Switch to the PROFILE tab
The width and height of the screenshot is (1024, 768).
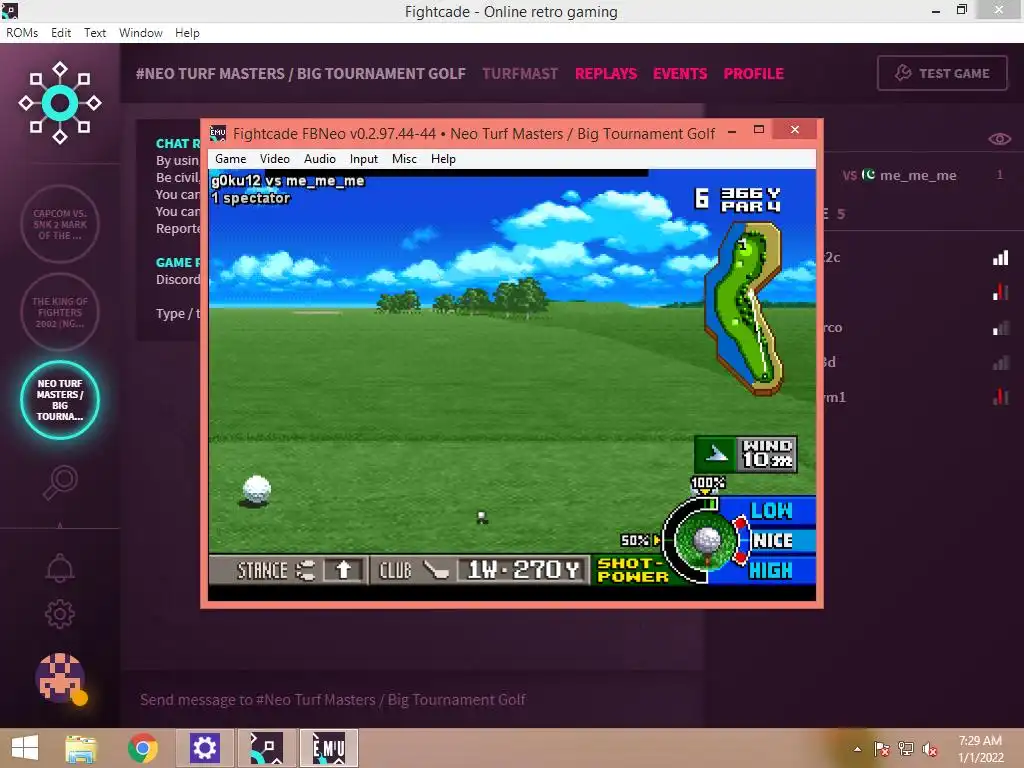pyautogui.click(x=753, y=74)
